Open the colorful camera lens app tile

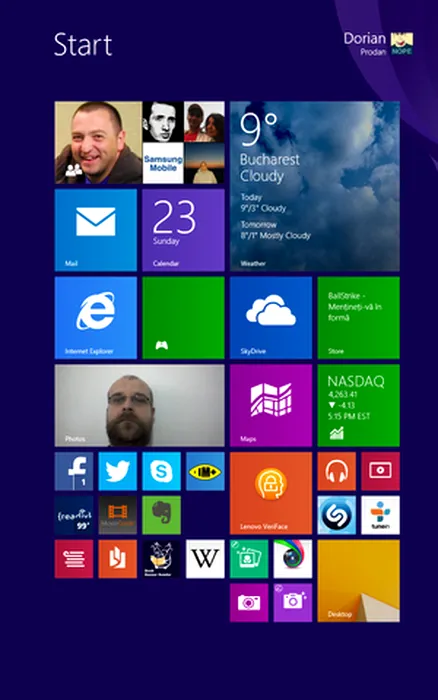pyautogui.click(x=293, y=559)
